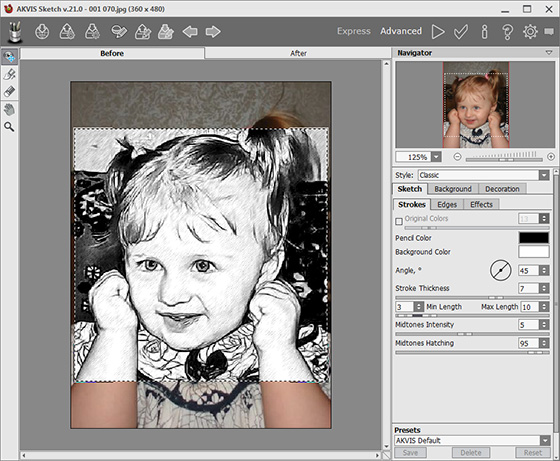Select the Eraser tool in left toolbar

9,91
